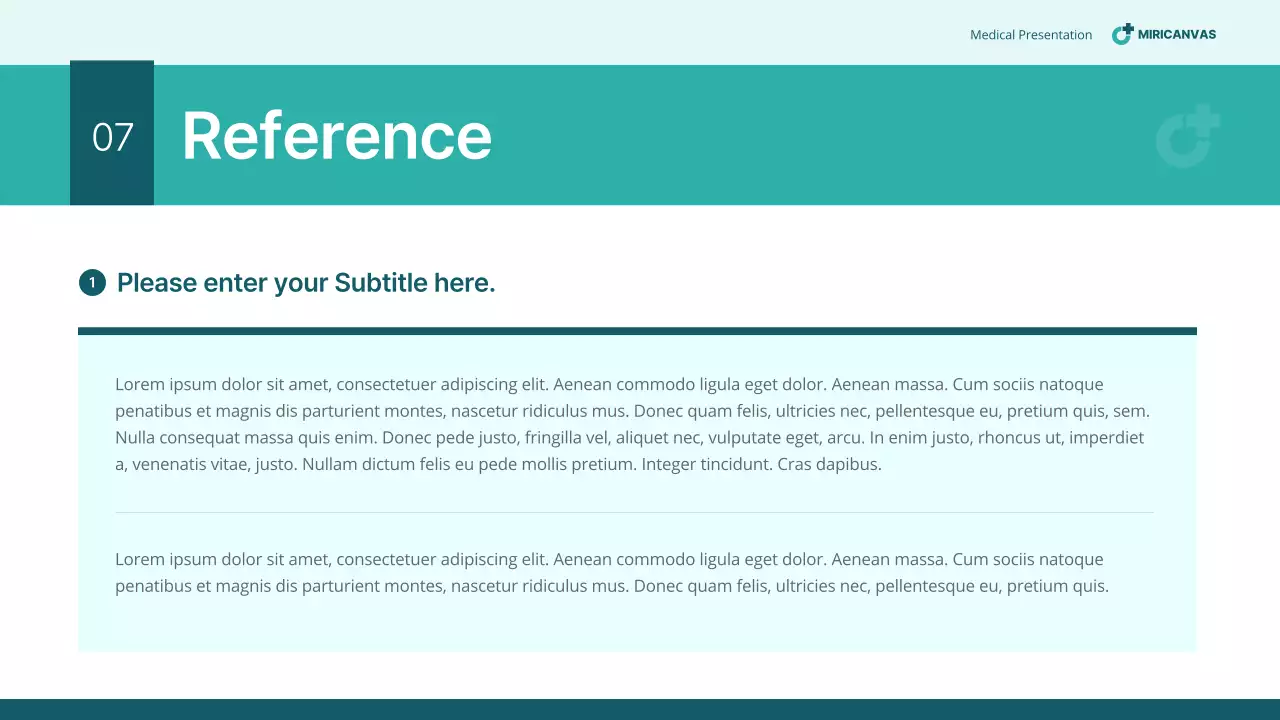1280x720 pixels.
Task: Click the dark "07" section number box
Action: (112, 135)
